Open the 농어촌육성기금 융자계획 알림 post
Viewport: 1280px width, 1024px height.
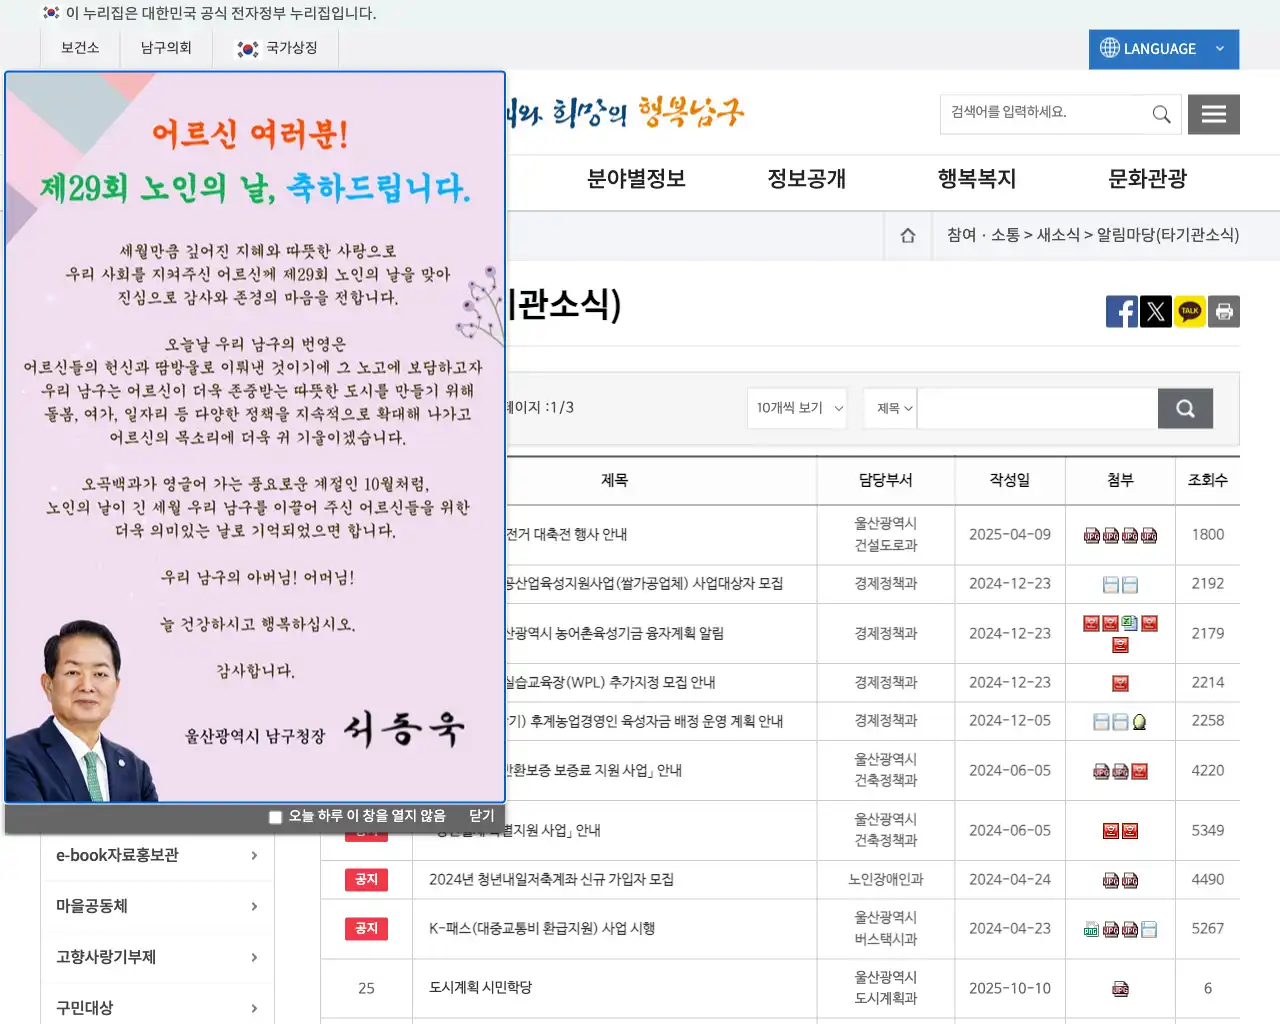pyautogui.click(x=614, y=634)
